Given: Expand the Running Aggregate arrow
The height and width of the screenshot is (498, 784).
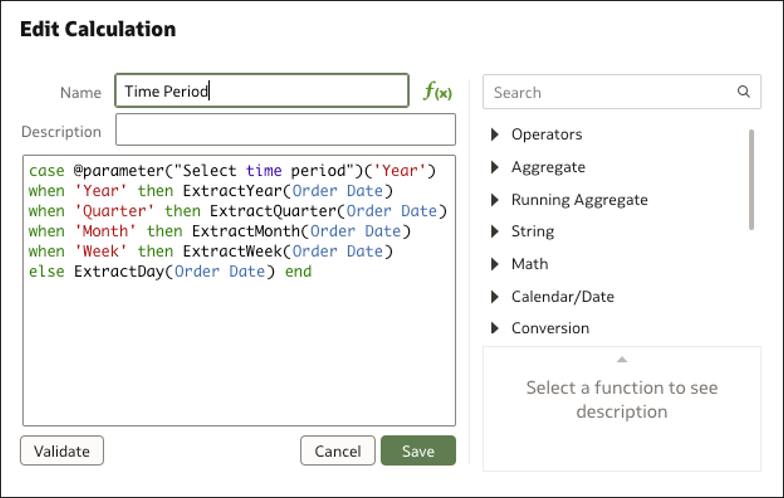Looking at the screenshot, I should click(x=495, y=200).
